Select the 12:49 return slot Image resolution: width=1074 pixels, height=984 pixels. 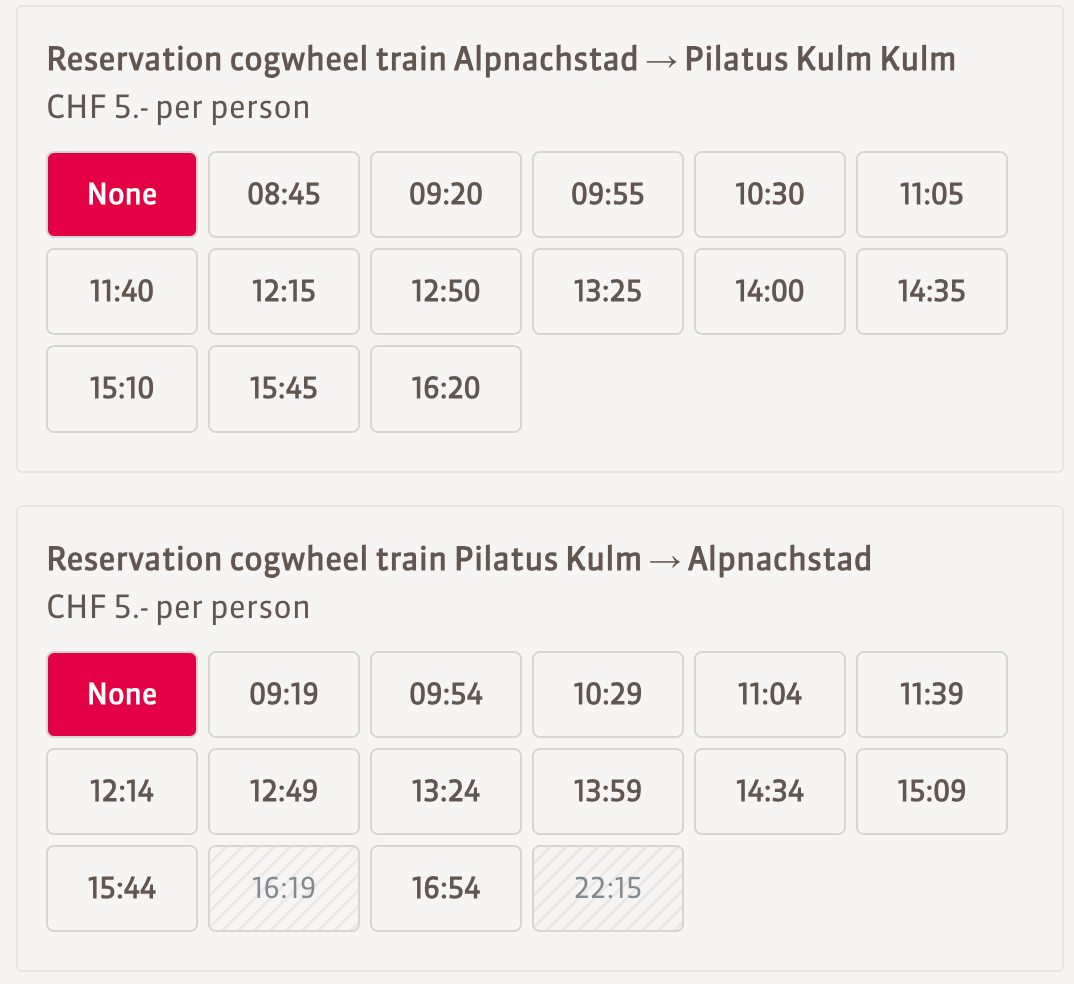pos(284,791)
